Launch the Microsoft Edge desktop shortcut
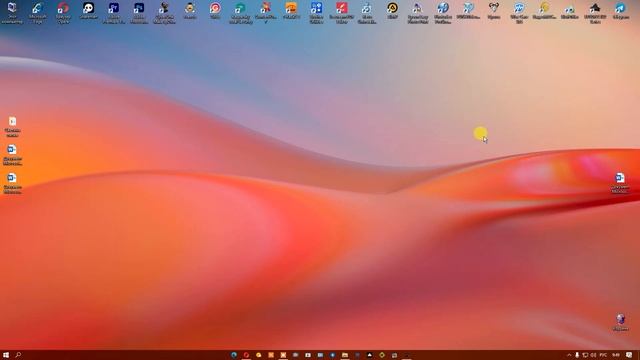This screenshot has height=360, width=640. (38, 12)
